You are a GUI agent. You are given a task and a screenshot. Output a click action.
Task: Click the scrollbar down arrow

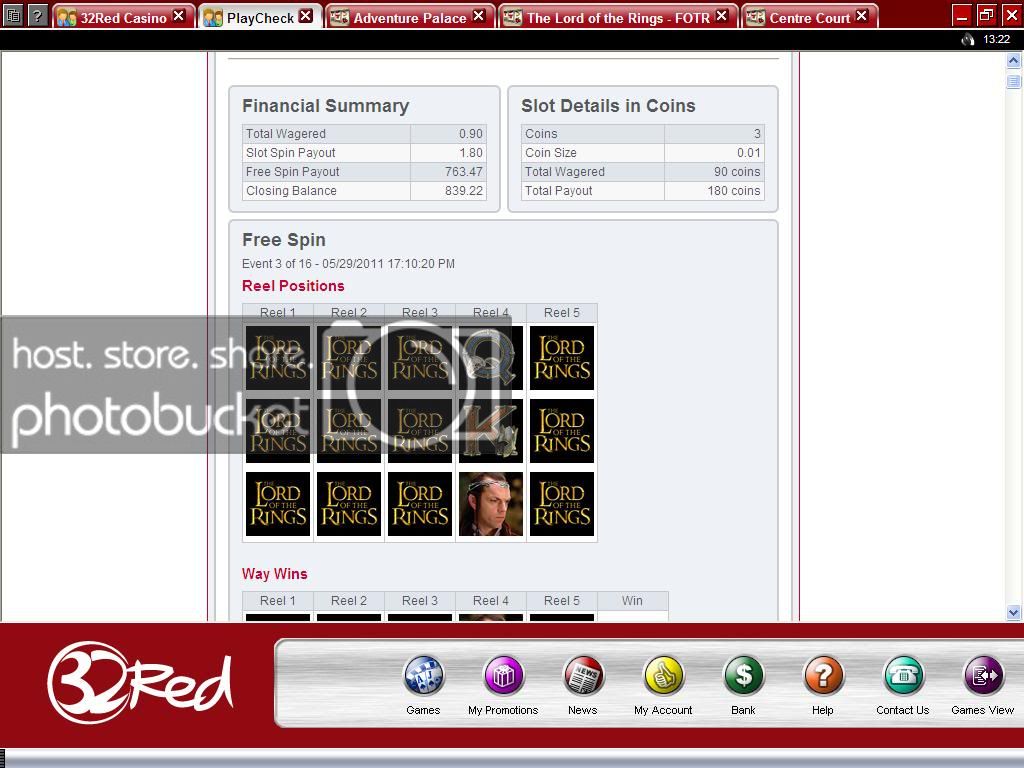(x=1014, y=613)
